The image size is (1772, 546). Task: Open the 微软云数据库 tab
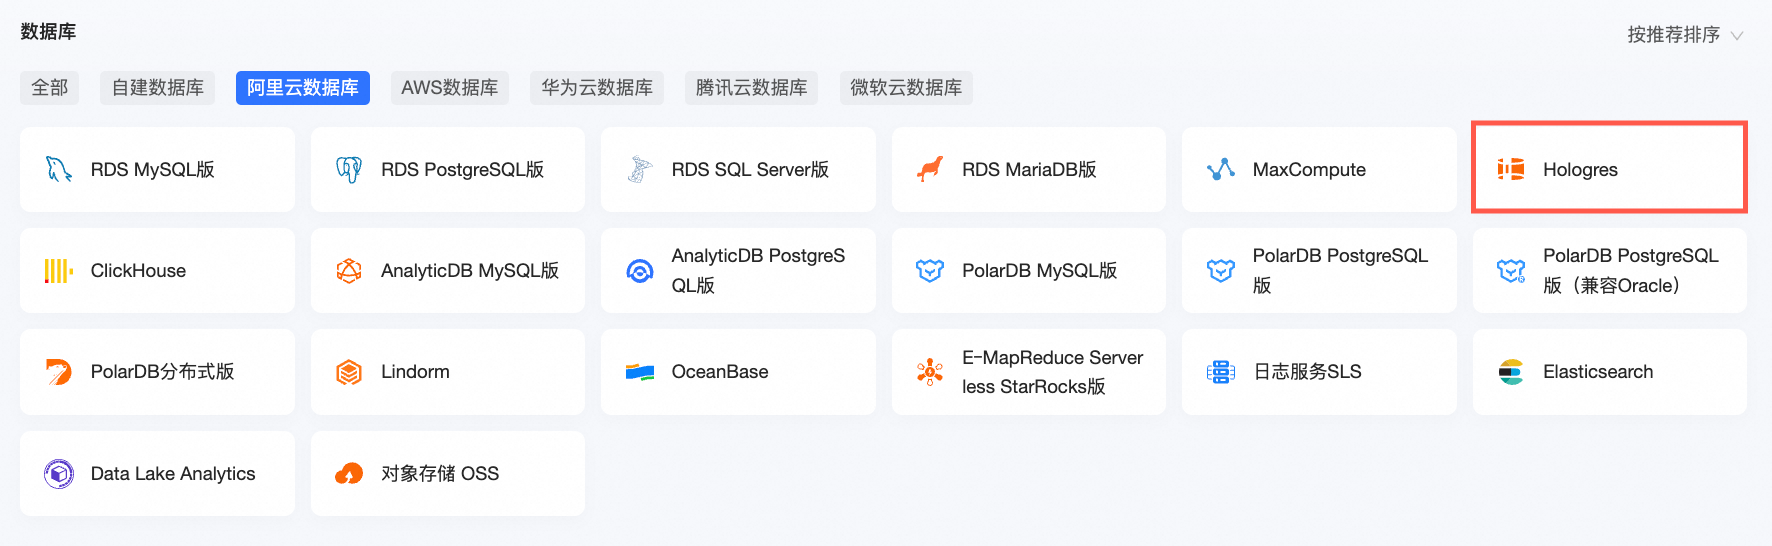tap(906, 88)
